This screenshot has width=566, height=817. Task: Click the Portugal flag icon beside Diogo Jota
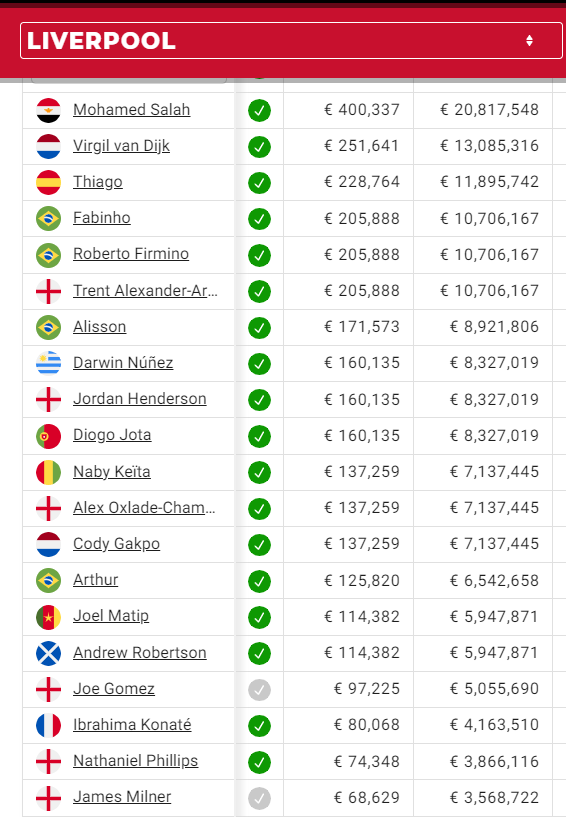pos(48,436)
